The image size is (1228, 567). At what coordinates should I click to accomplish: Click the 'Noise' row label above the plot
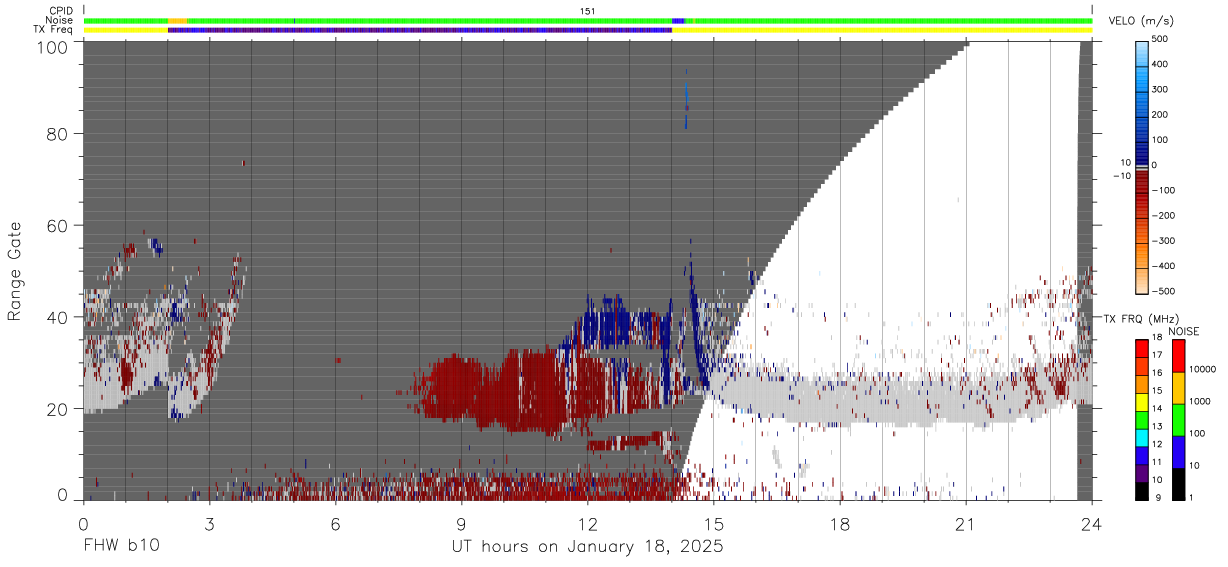(59, 20)
